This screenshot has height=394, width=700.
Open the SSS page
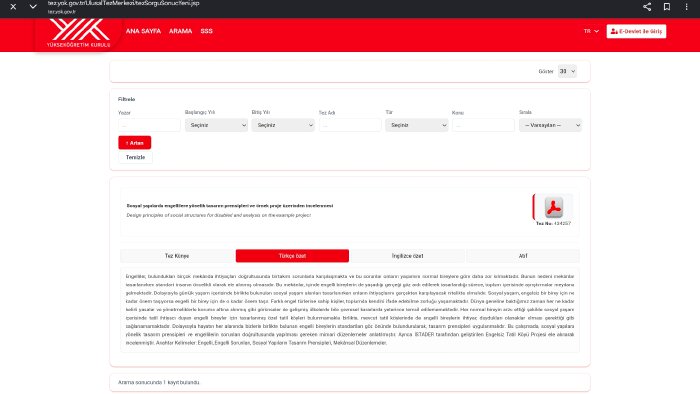pos(206,31)
